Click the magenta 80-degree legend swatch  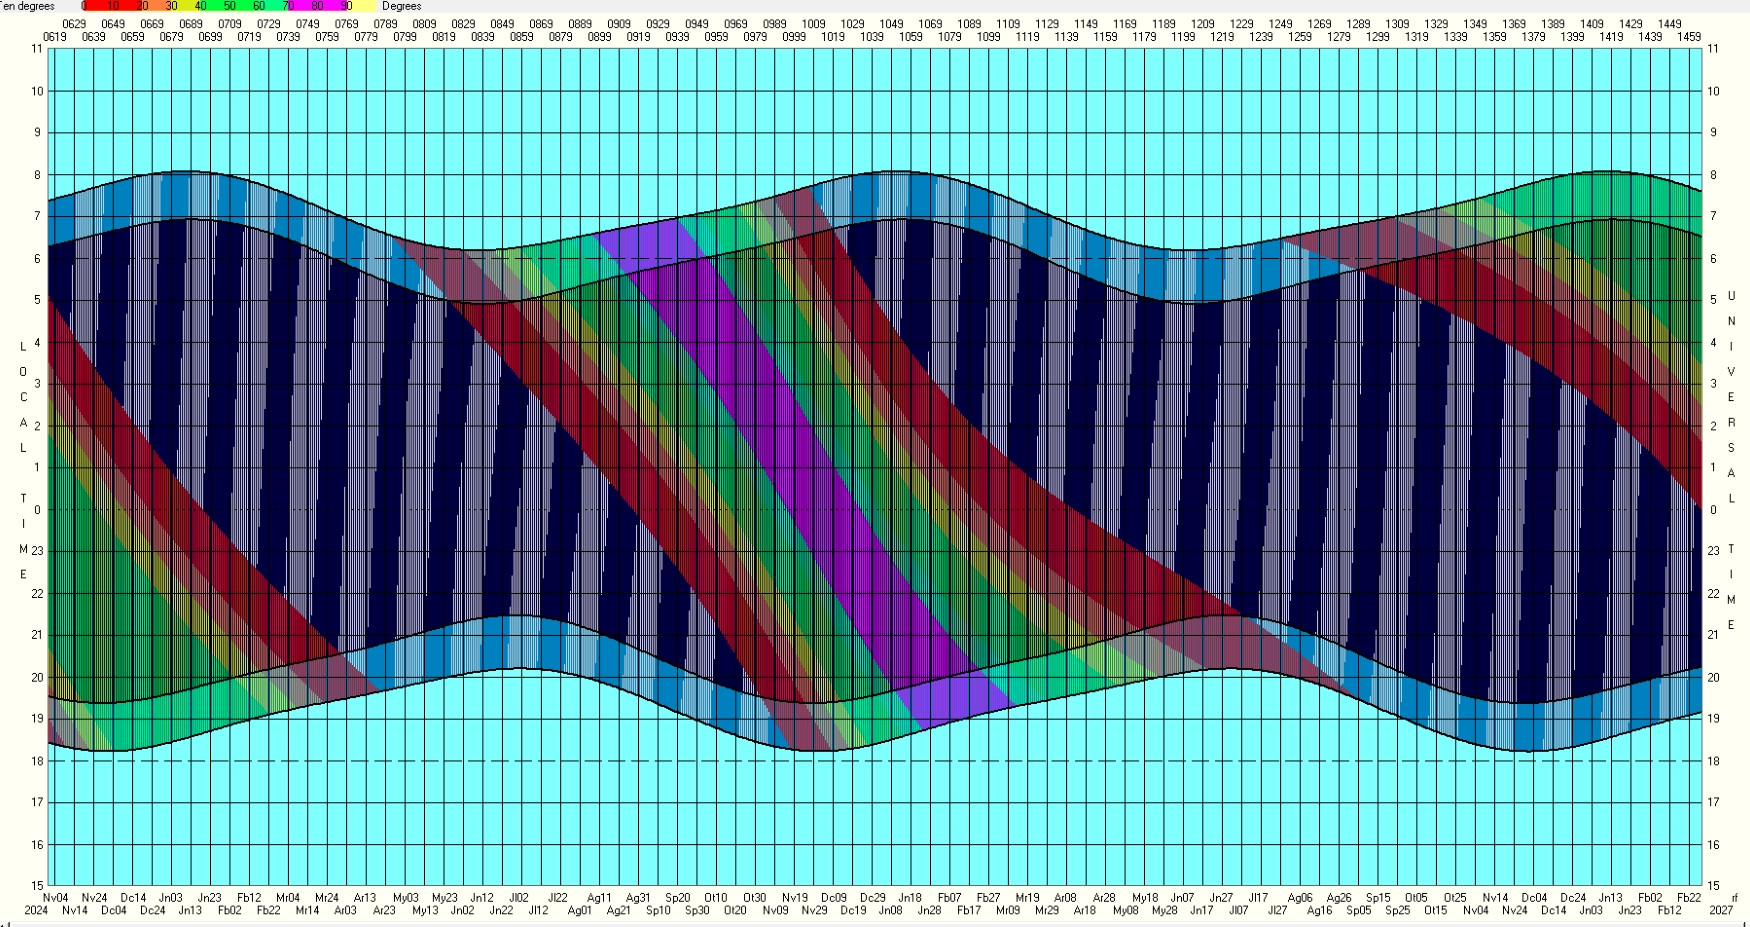[x=316, y=6]
